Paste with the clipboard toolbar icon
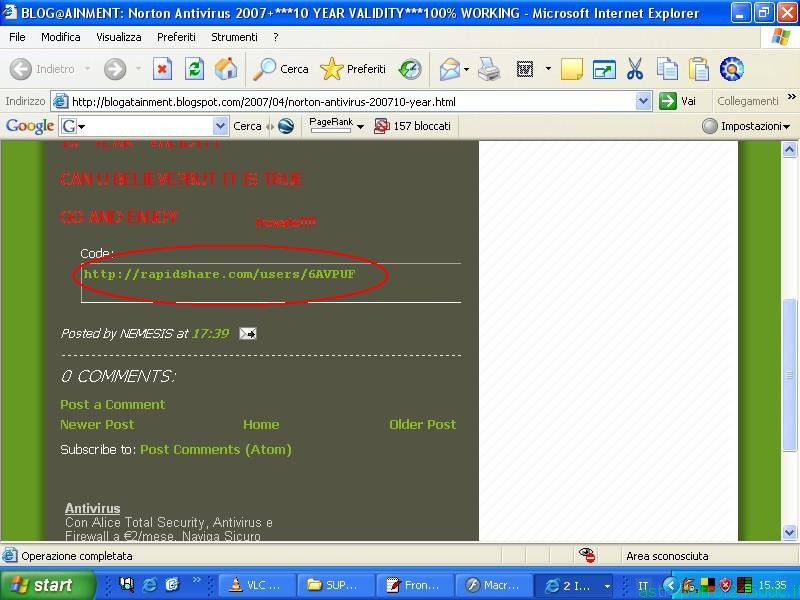Image resolution: width=800 pixels, height=600 pixels. (699, 69)
